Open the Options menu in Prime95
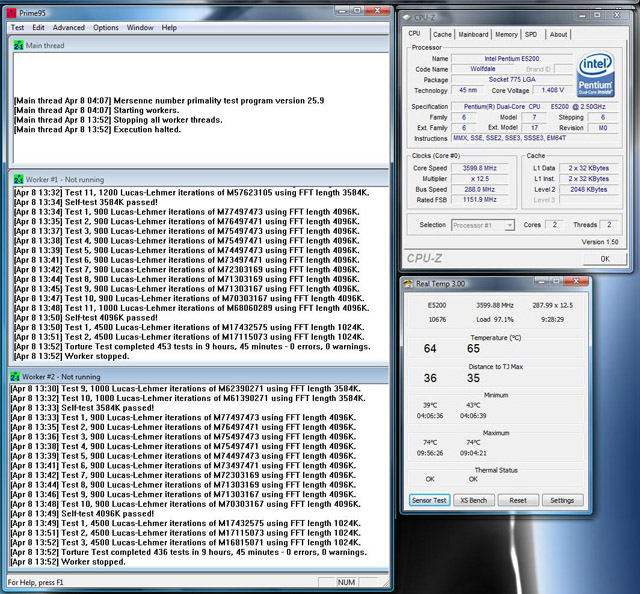The height and width of the screenshot is (594, 640). click(x=106, y=28)
